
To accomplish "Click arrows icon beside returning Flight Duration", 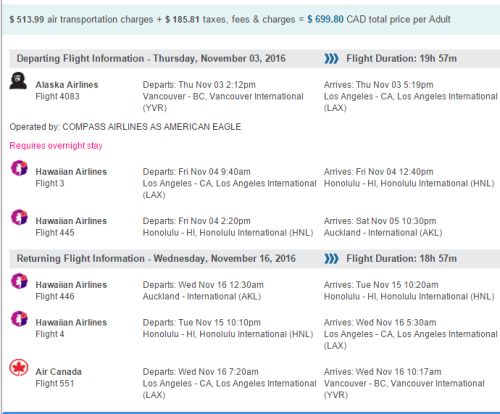I will click(x=331, y=259).
